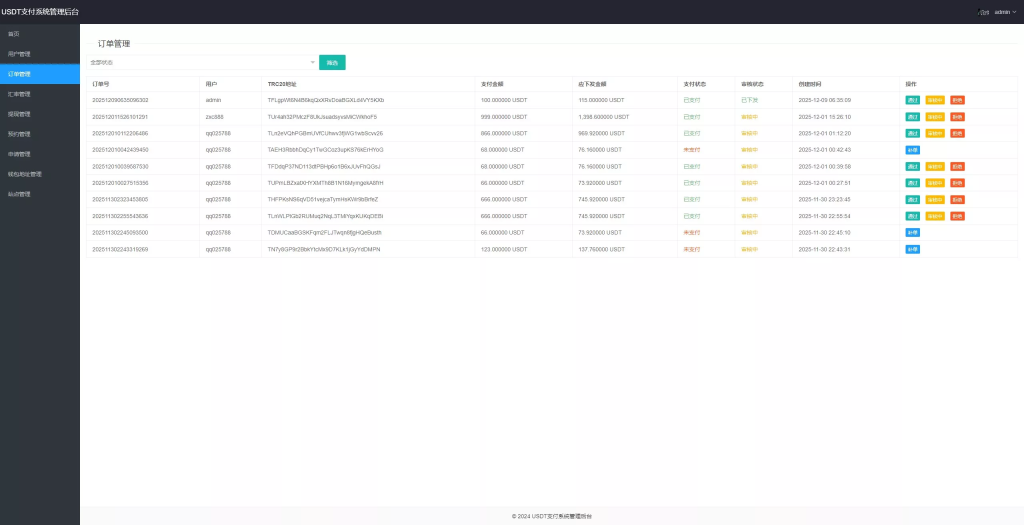The height and width of the screenshot is (525, 1024).
Task: Click 审核中 for order 202512010112206486
Action: point(935,133)
